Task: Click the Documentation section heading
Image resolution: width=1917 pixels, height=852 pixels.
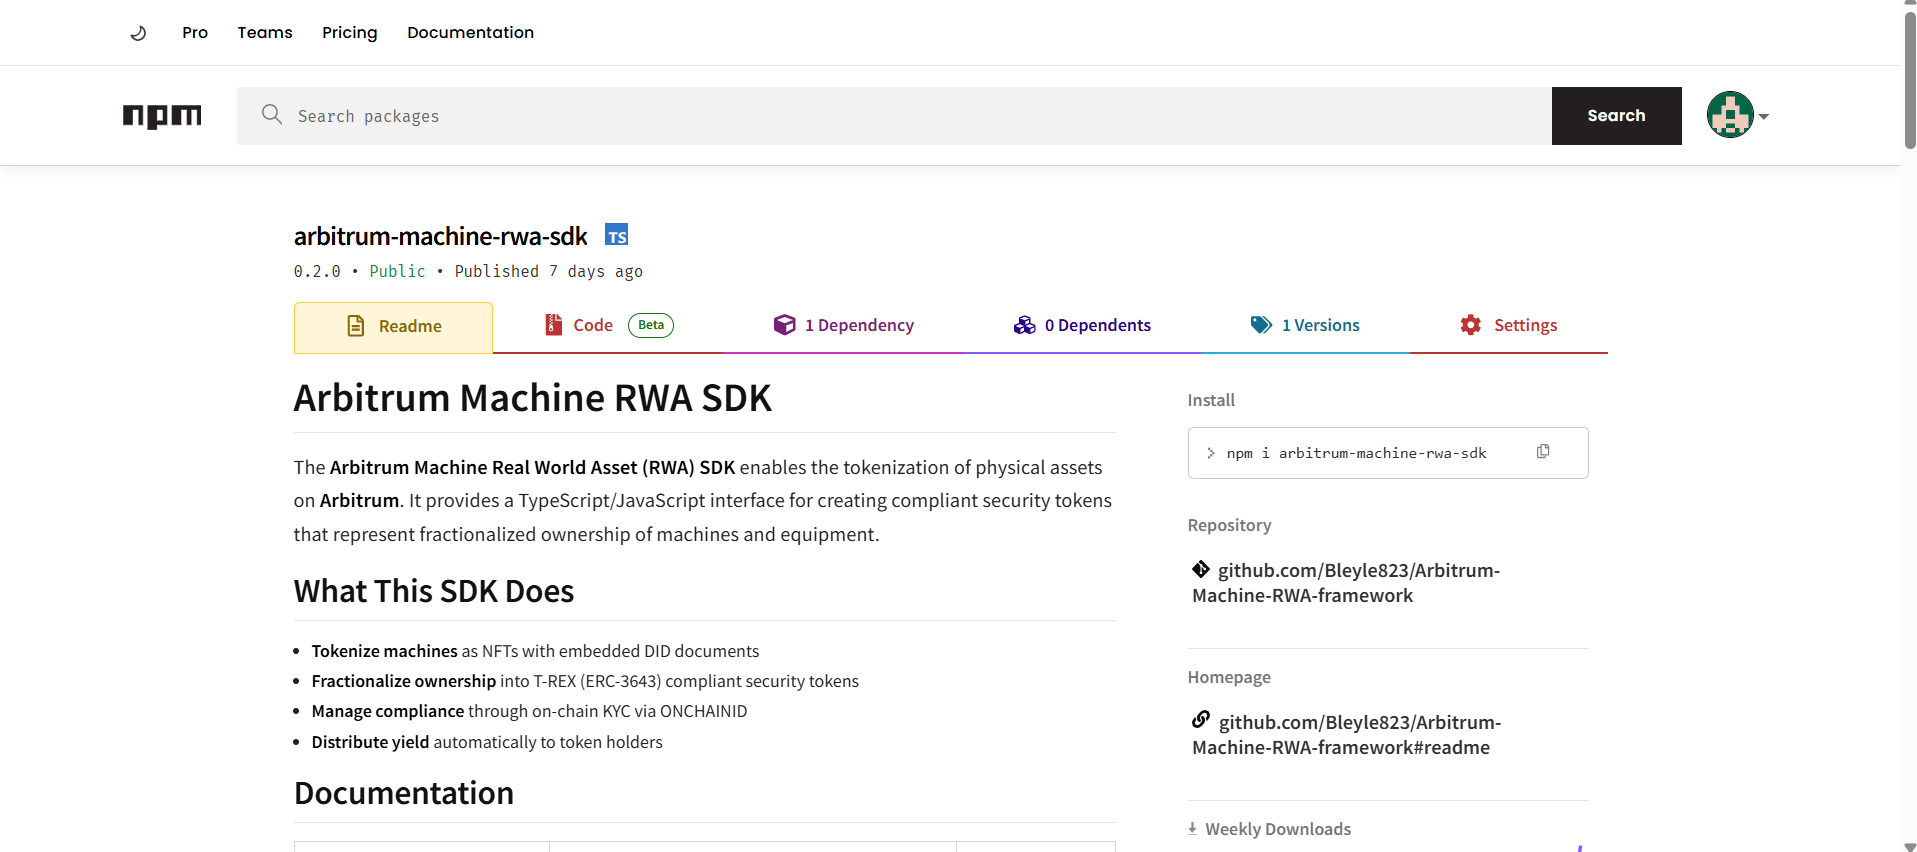Action: [x=404, y=793]
